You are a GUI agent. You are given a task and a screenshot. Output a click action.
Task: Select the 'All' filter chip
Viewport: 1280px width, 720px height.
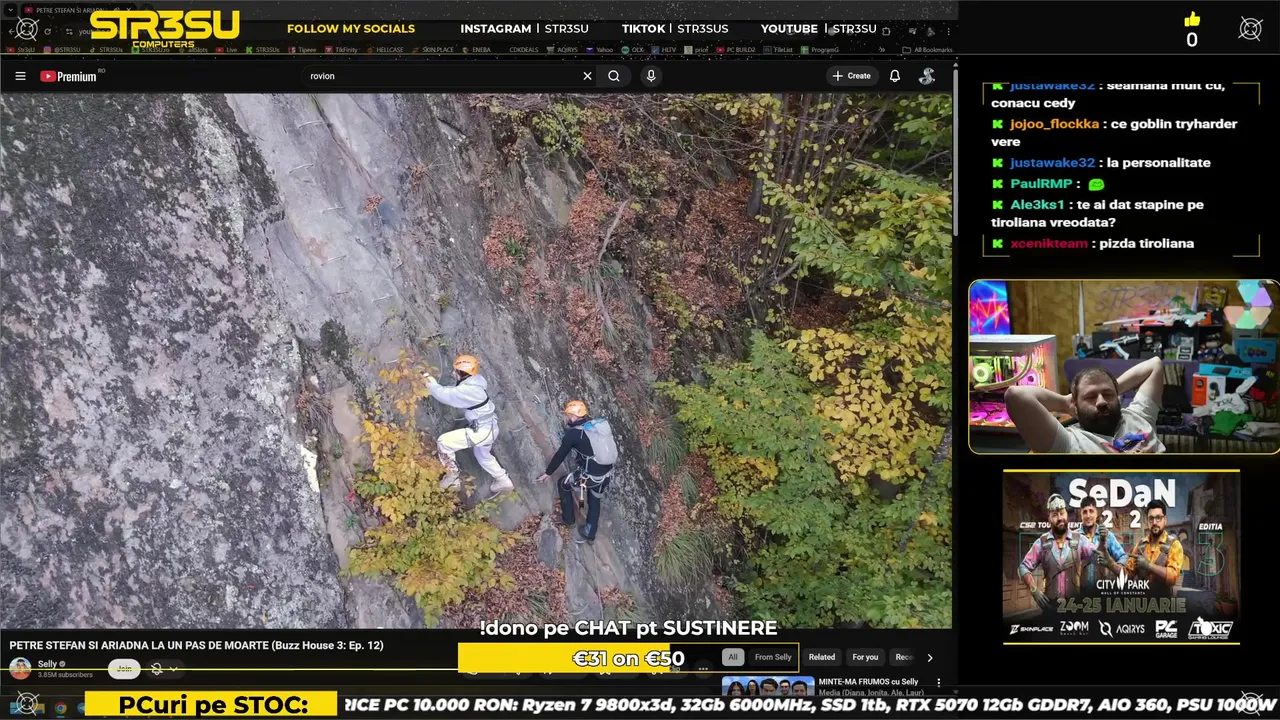(733, 657)
